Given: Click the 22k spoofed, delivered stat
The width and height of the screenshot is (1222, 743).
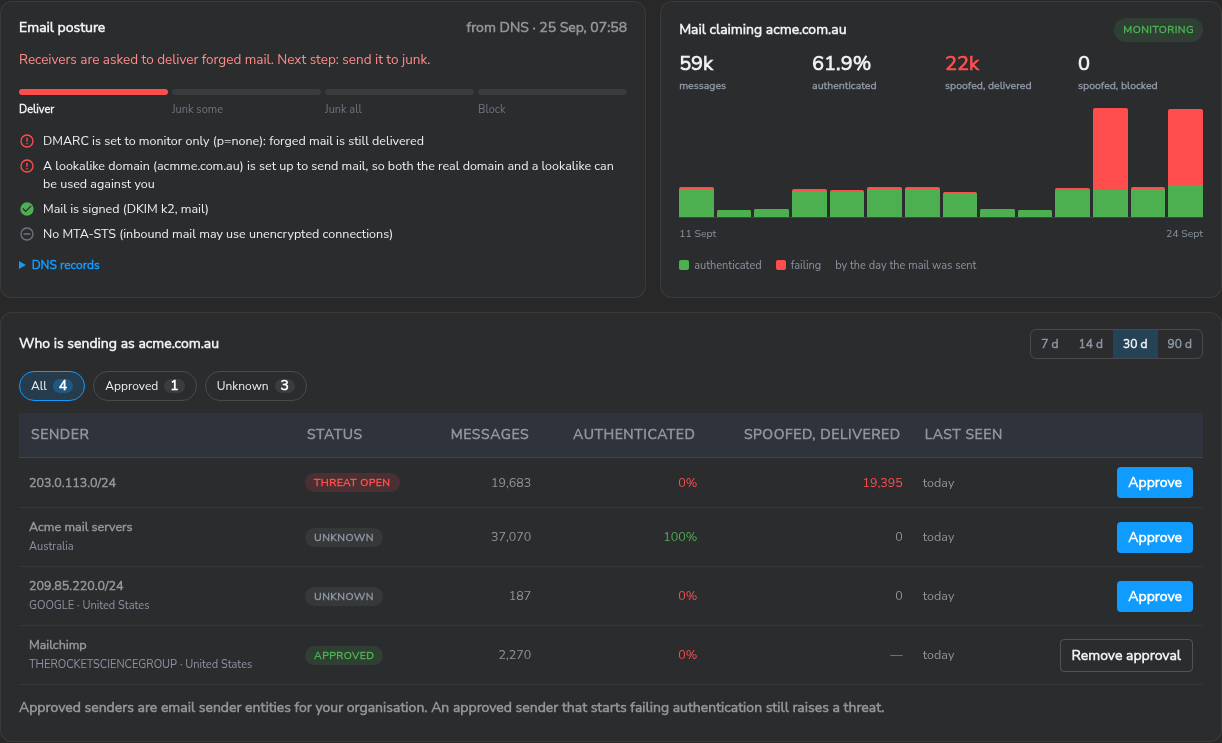Looking at the screenshot, I should coord(962,64).
